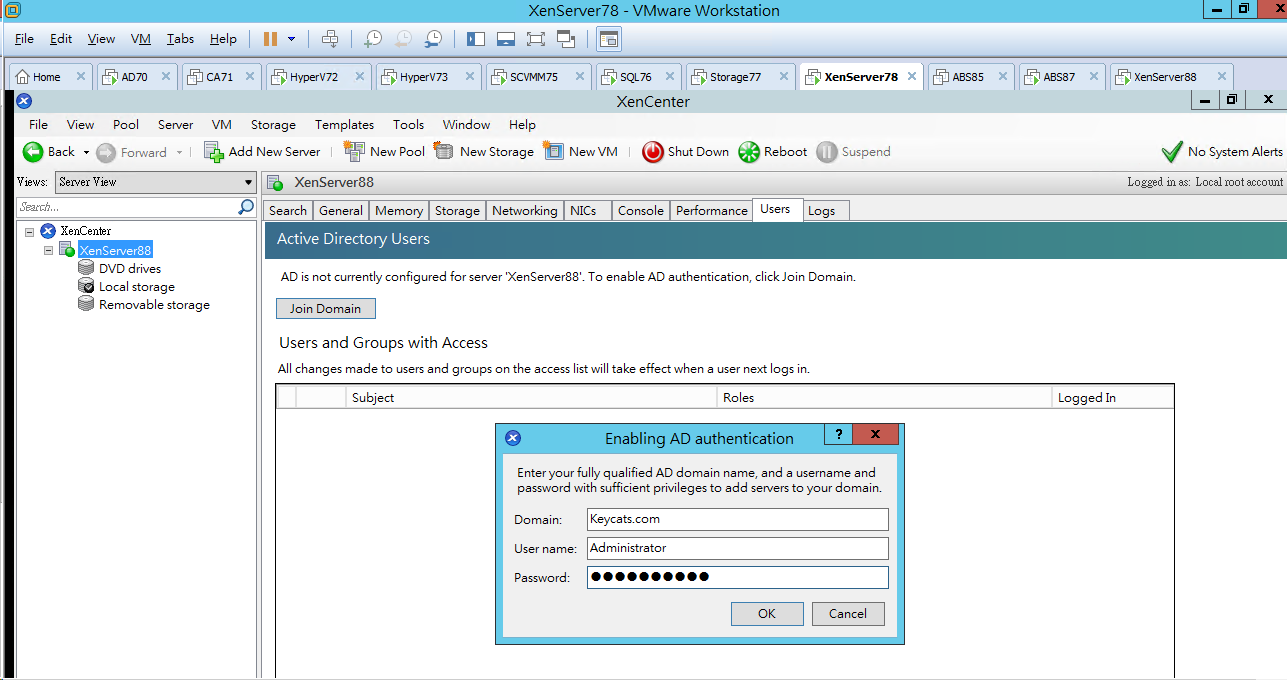
Task: Open the VMware VM menu
Action: (141, 39)
